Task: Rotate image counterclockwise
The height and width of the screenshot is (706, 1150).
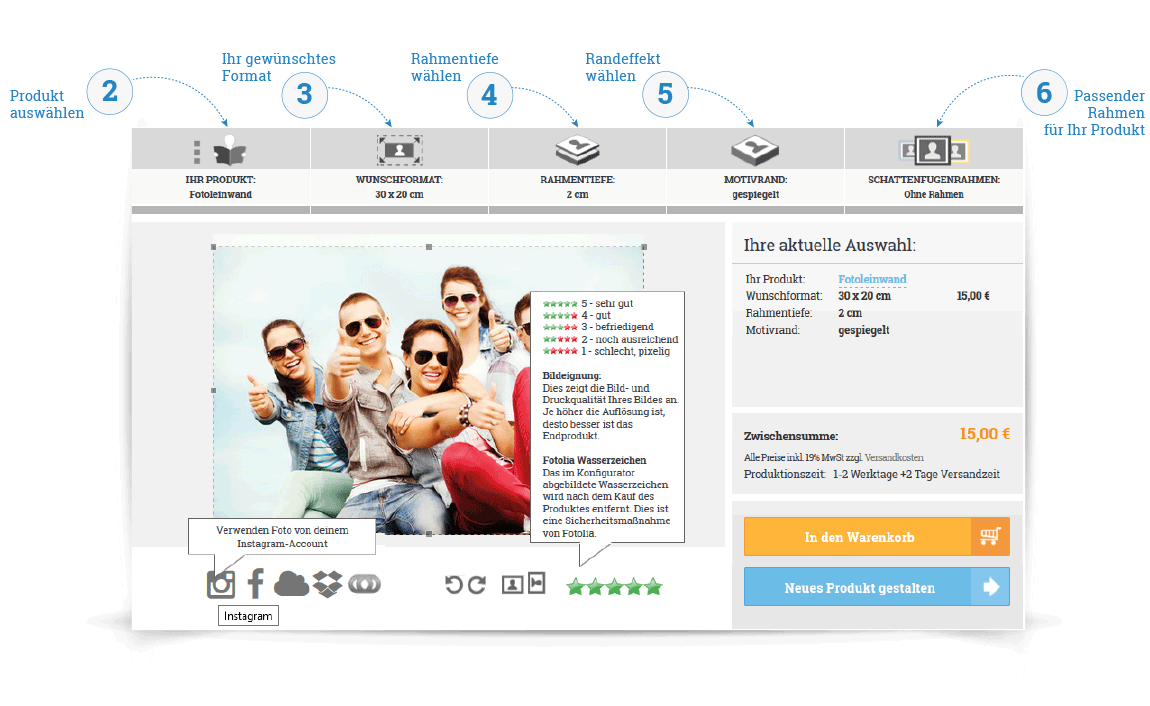Action: click(454, 585)
